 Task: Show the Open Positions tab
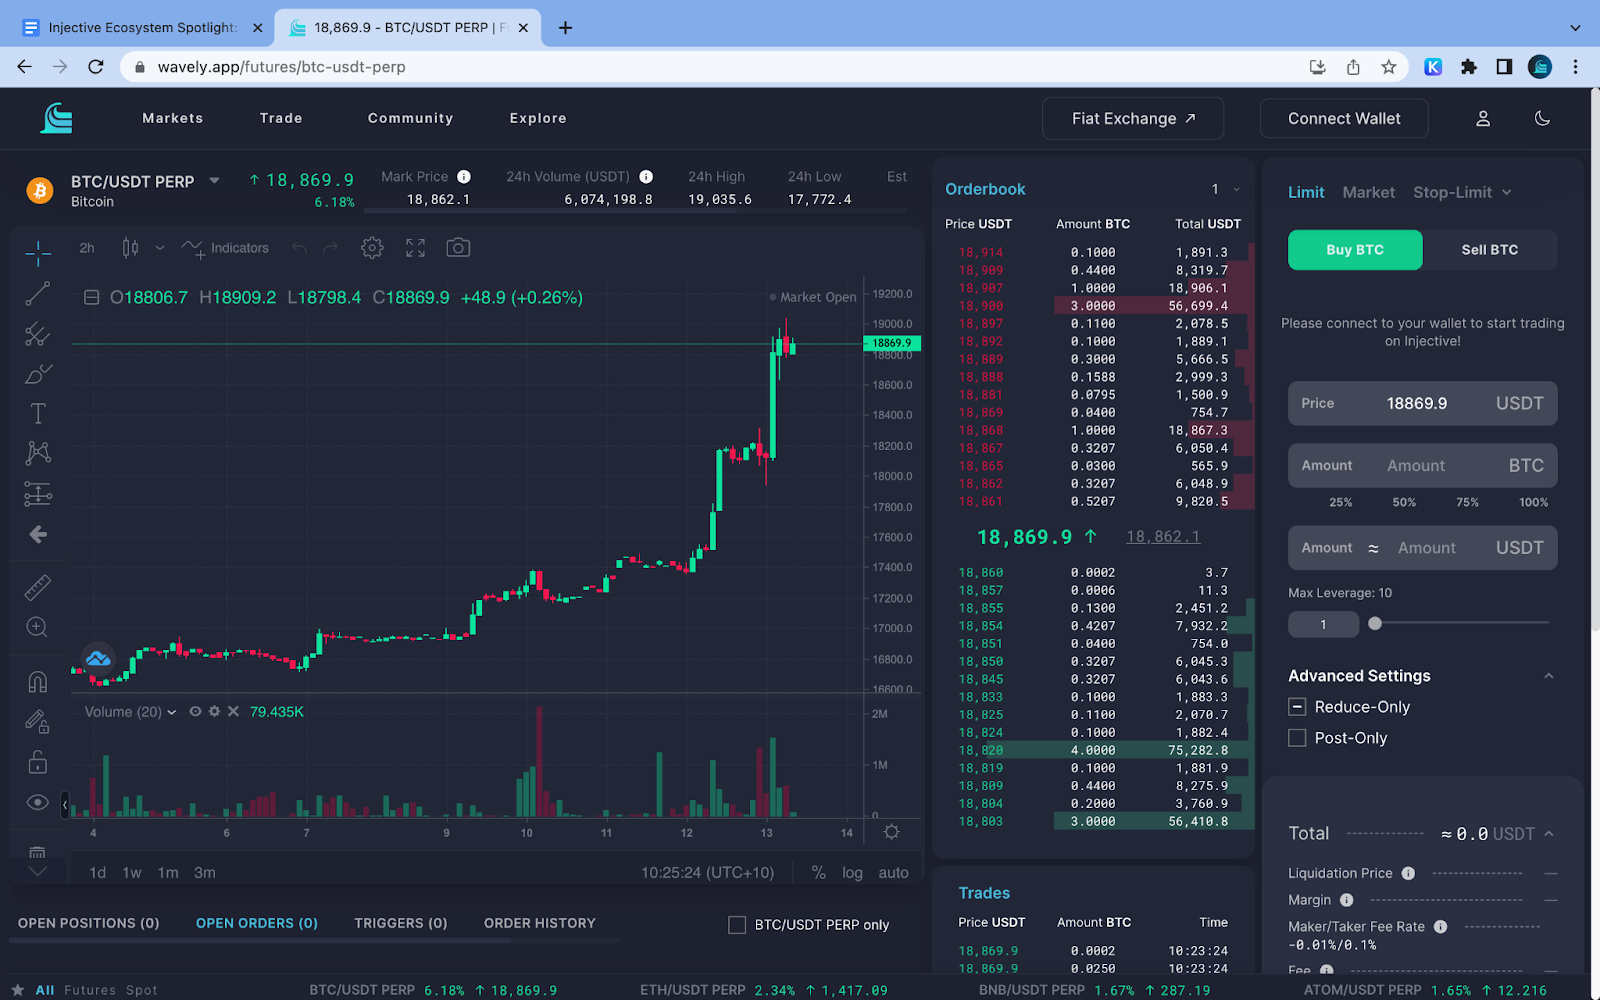tap(89, 923)
